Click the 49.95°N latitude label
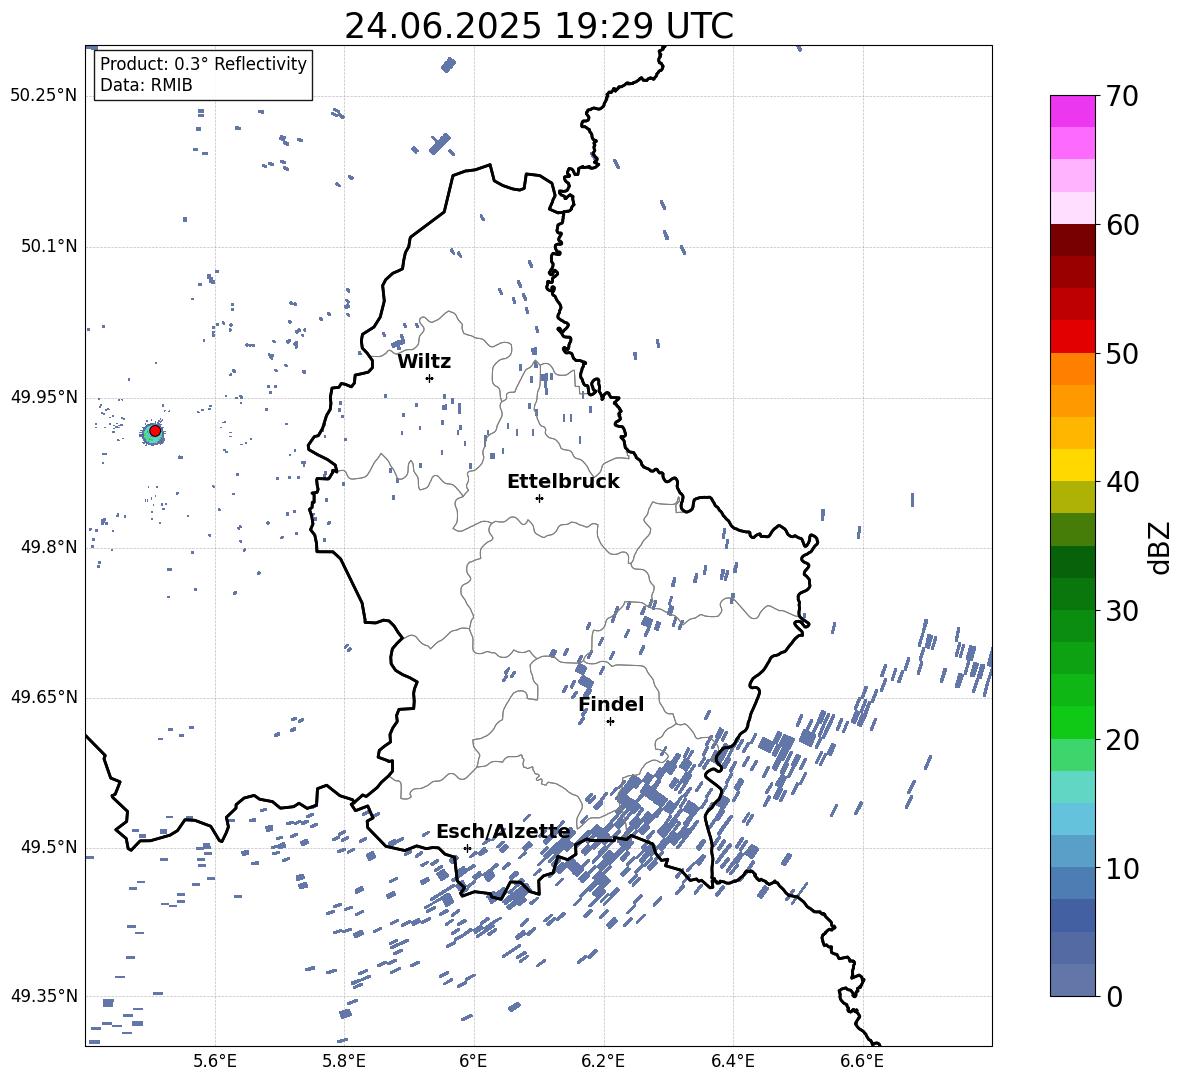The image size is (1184, 1081). point(43,397)
